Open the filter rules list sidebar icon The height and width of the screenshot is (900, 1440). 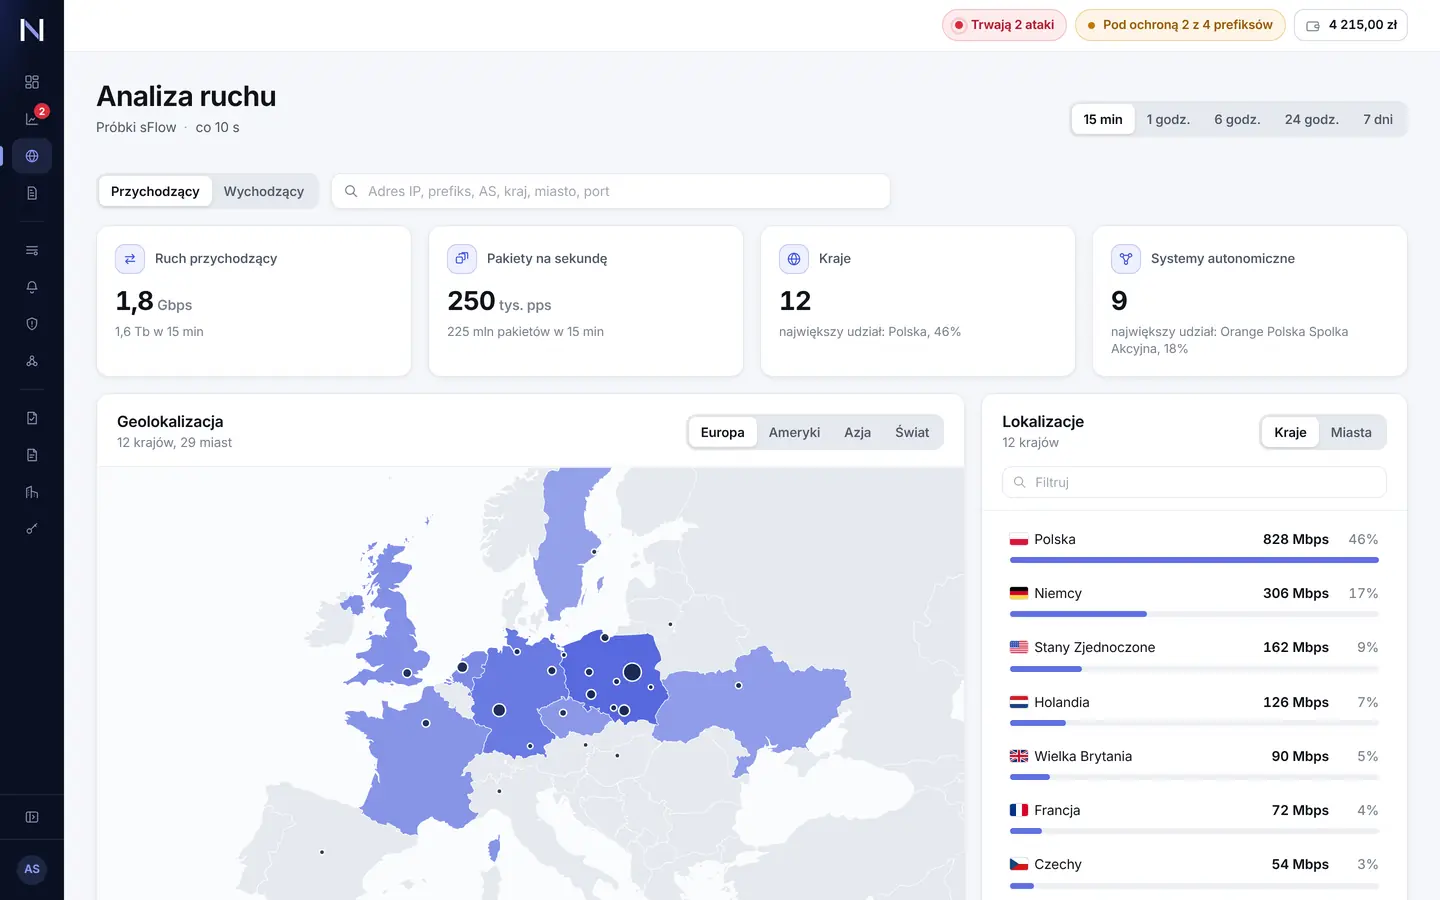coord(32,250)
